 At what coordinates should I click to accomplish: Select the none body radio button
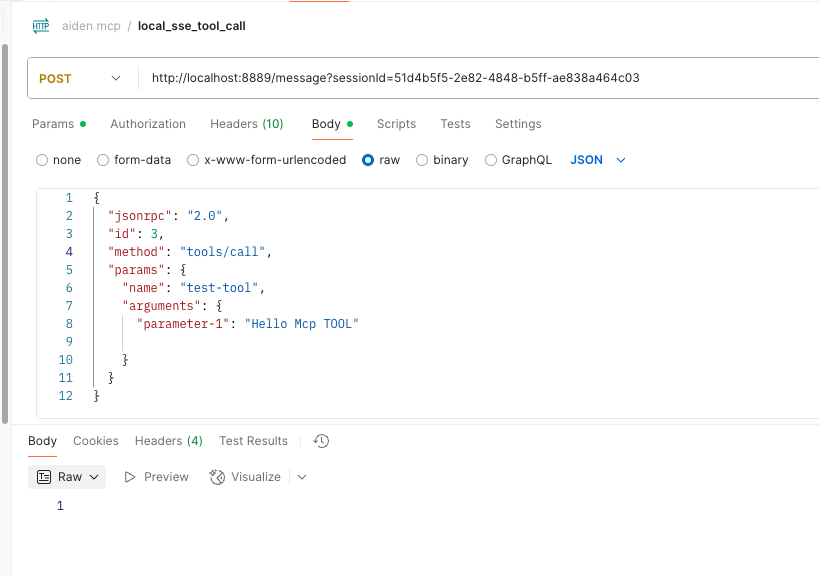pos(42,160)
